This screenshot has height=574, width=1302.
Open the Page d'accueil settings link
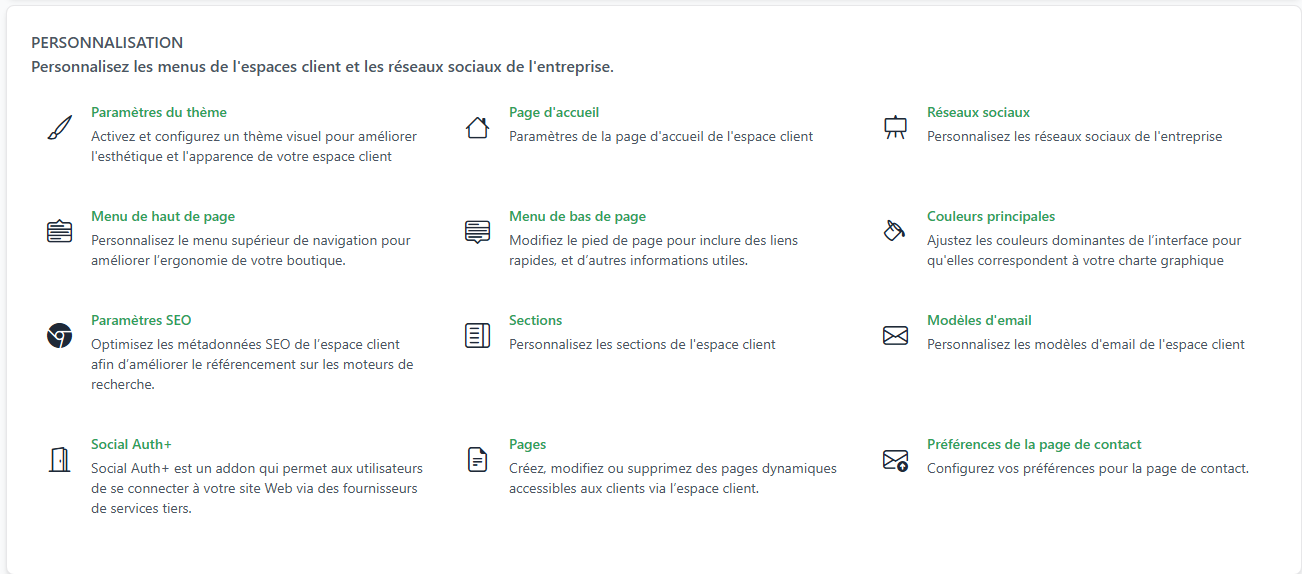pos(554,113)
